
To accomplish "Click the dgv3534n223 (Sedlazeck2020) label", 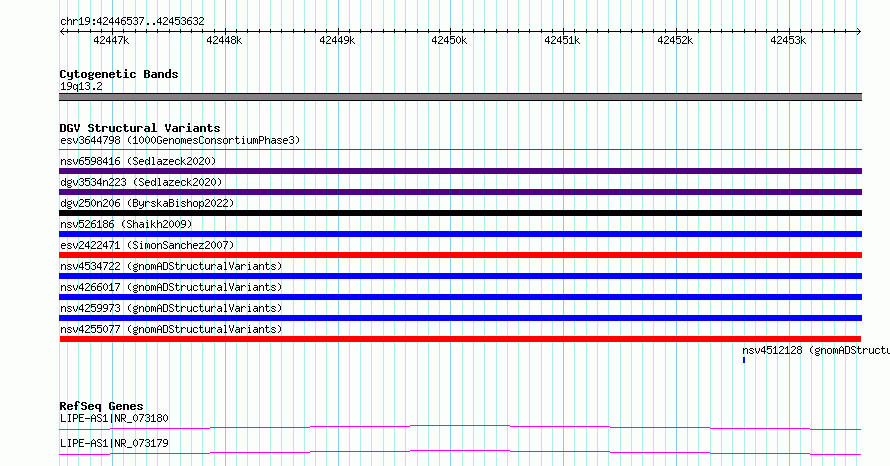I will pos(141,182).
